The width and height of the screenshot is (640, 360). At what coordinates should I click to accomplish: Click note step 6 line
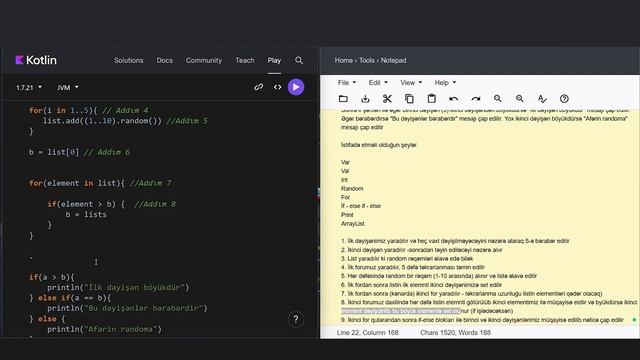coord(421,285)
